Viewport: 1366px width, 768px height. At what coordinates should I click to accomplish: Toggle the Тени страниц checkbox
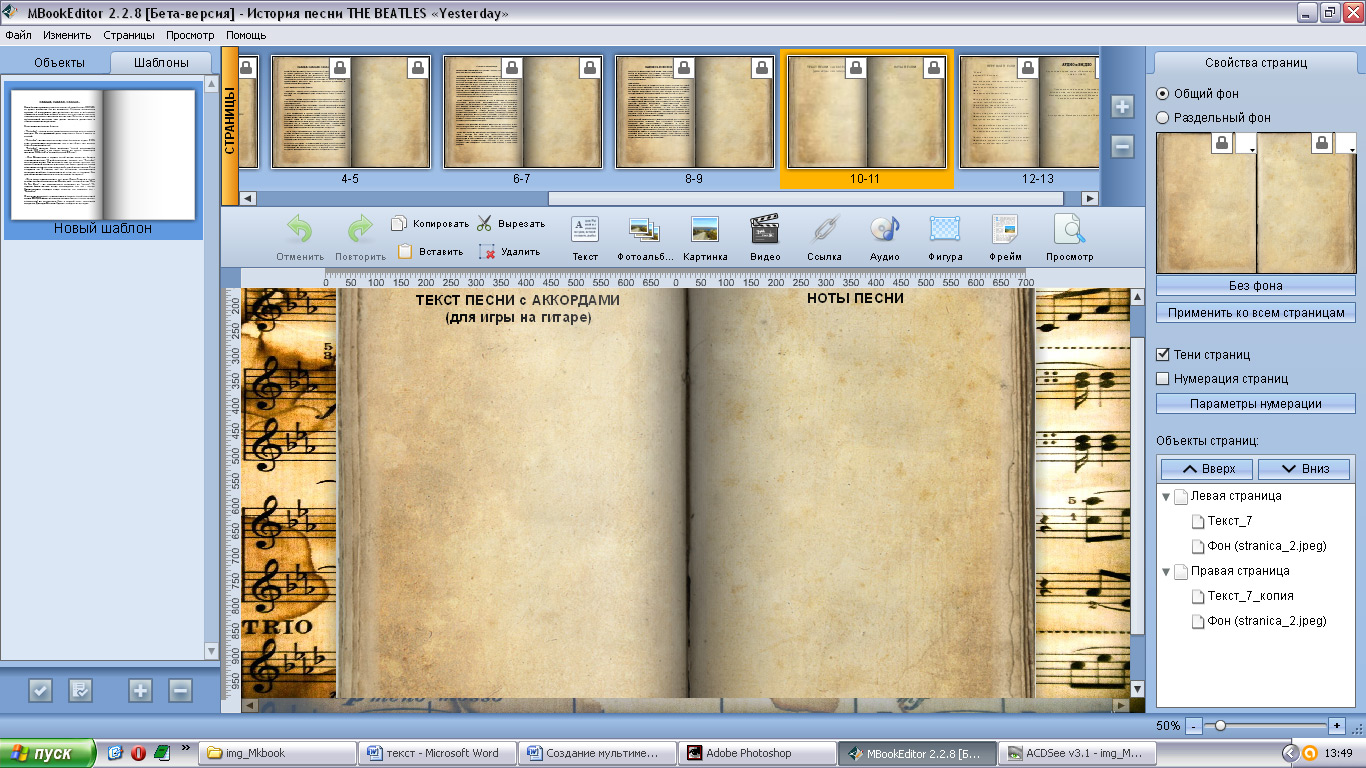point(1162,354)
